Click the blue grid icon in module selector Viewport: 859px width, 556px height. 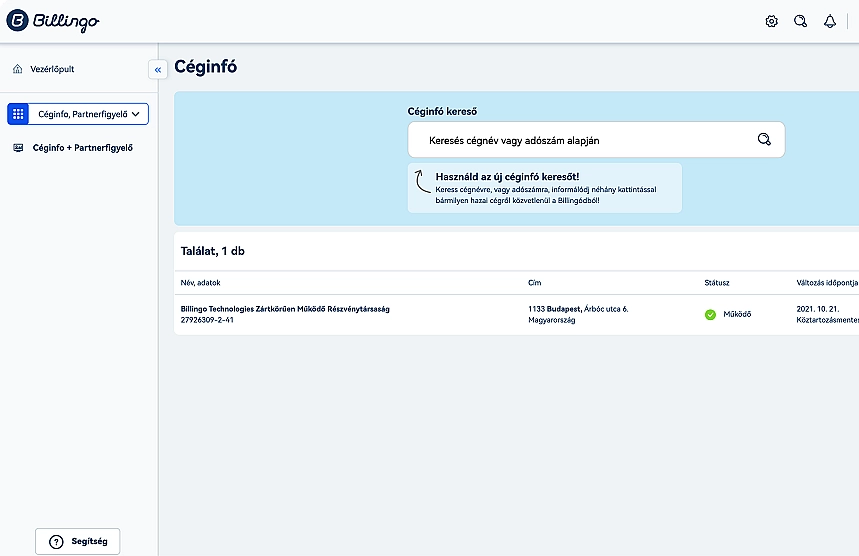tap(18, 114)
